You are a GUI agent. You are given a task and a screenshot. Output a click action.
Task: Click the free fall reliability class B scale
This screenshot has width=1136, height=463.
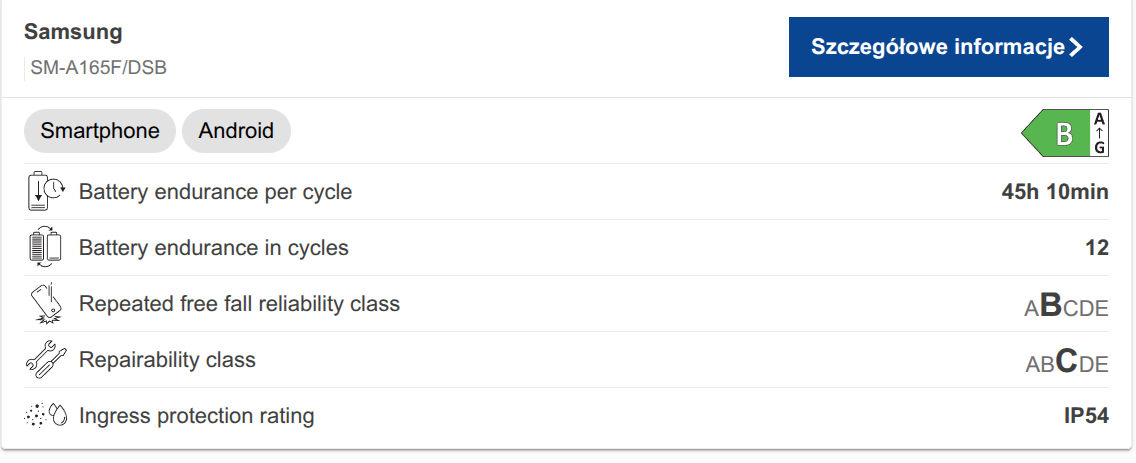coord(1066,306)
